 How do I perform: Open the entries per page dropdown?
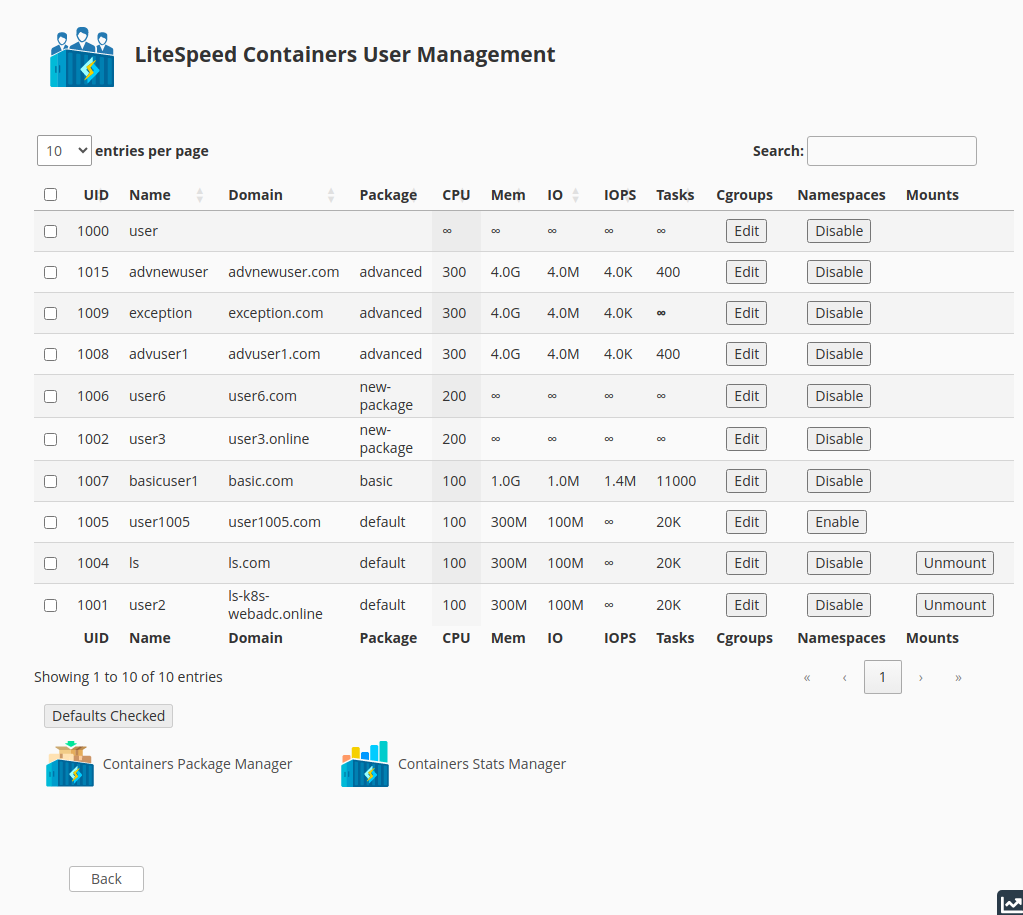point(63,150)
